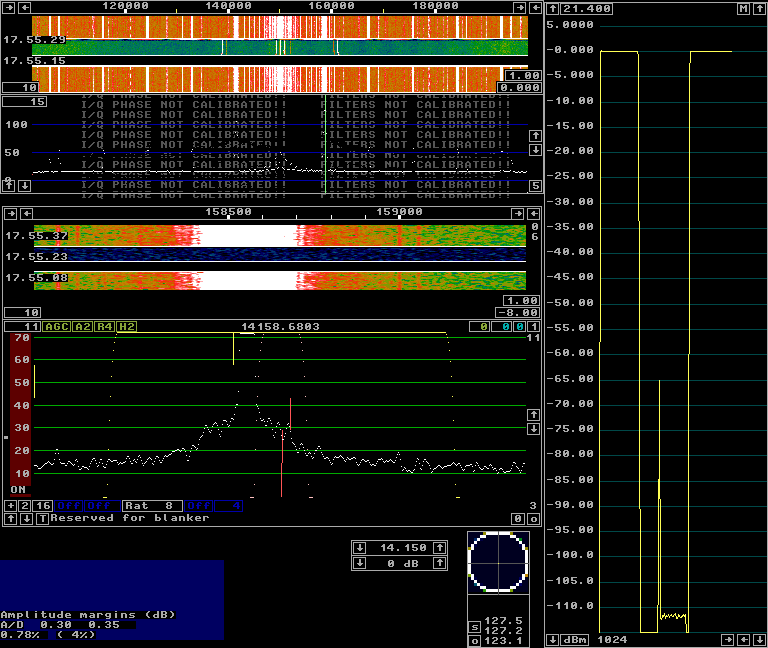Click the up arrow beside the M button
The width and height of the screenshot is (768, 648).
[759, 8]
